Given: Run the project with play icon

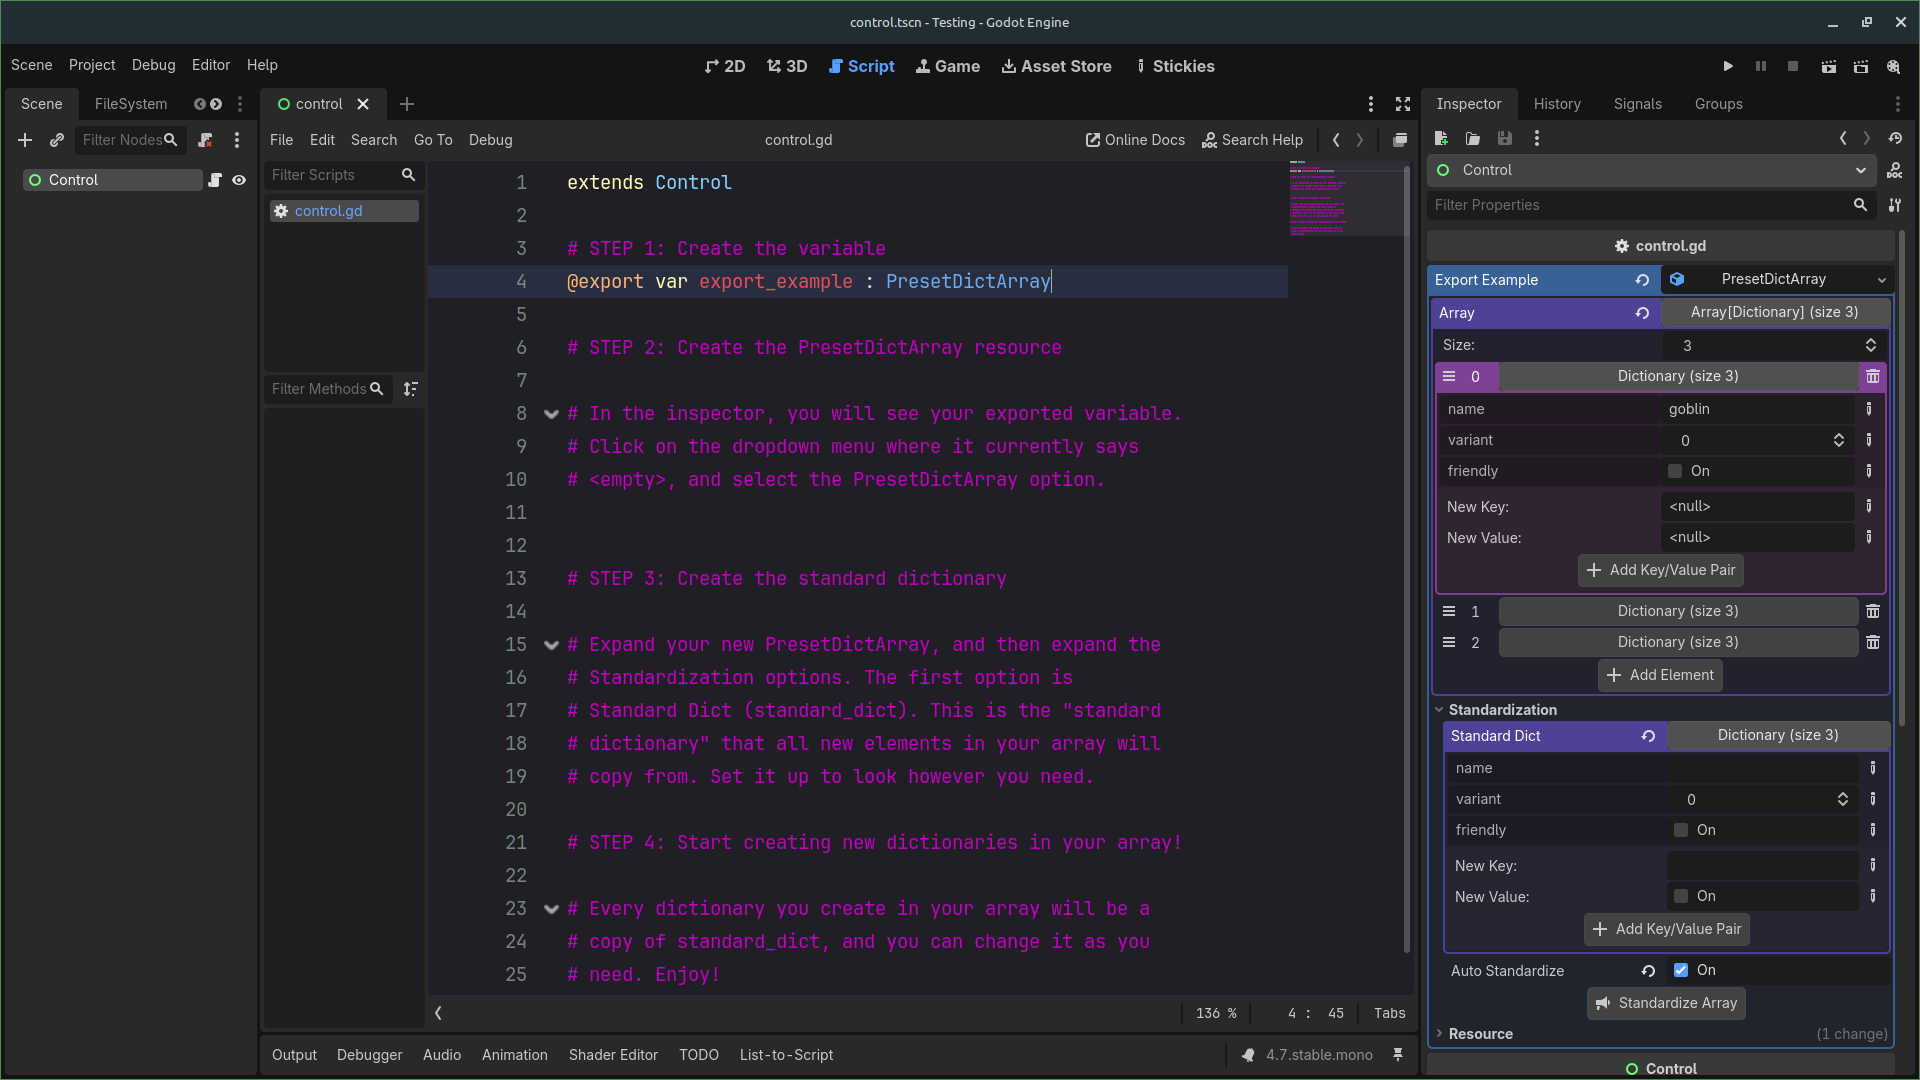Looking at the screenshot, I should click(x=1728, y=66).
